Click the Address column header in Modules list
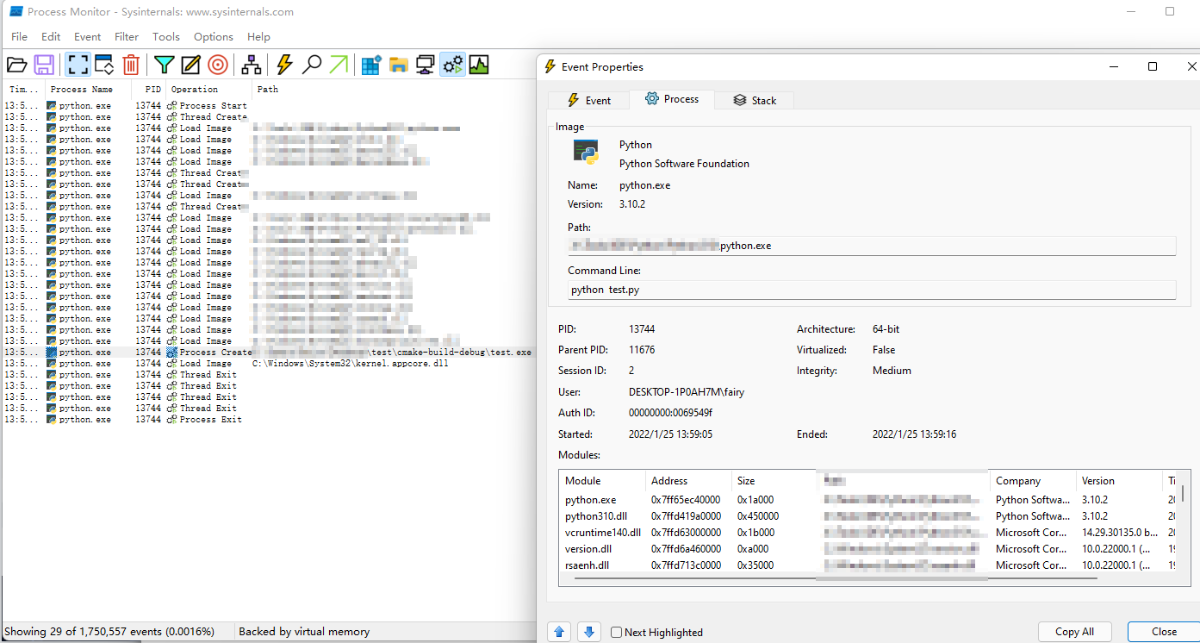 (686, 481)
